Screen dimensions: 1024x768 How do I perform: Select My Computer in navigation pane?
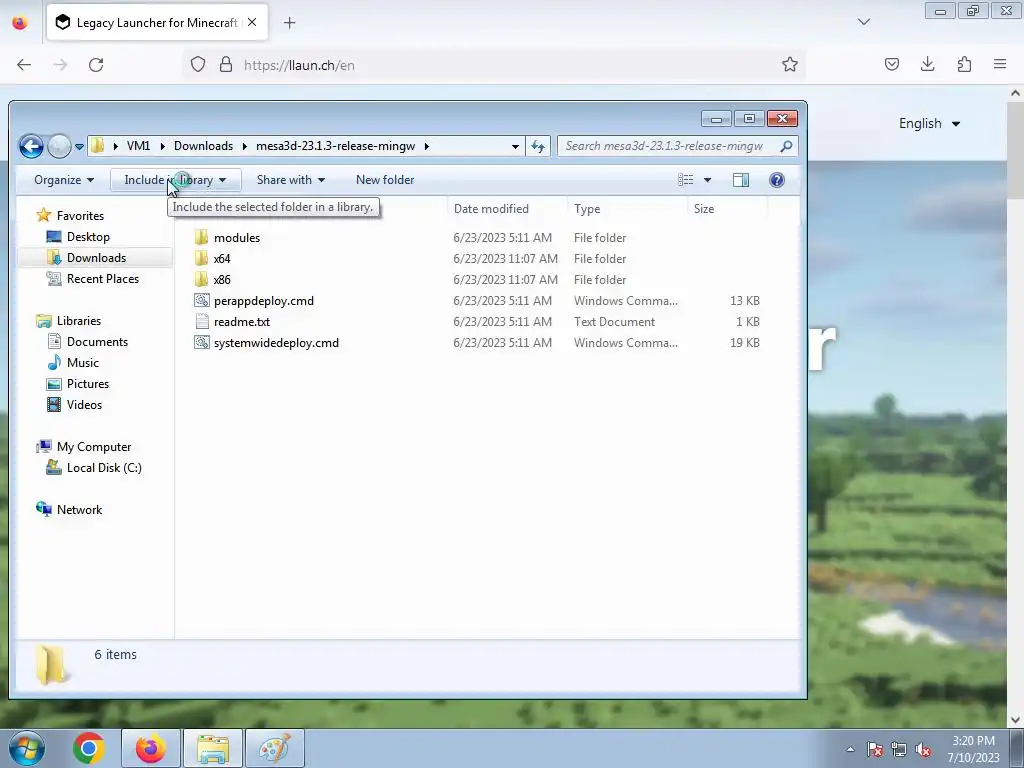tap(93, 447)
